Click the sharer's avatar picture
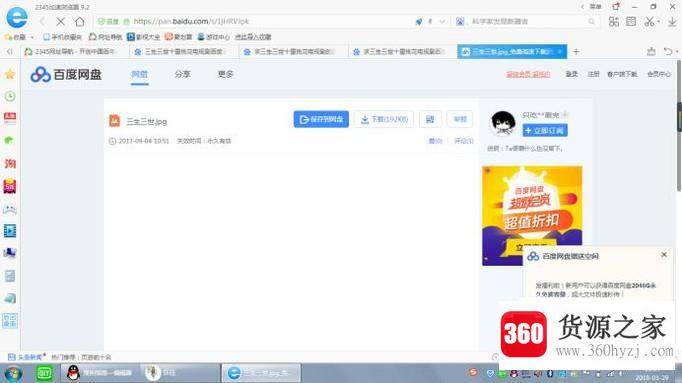Image resolution: width=682 pixels, height=383 pixels. (503, 123)
